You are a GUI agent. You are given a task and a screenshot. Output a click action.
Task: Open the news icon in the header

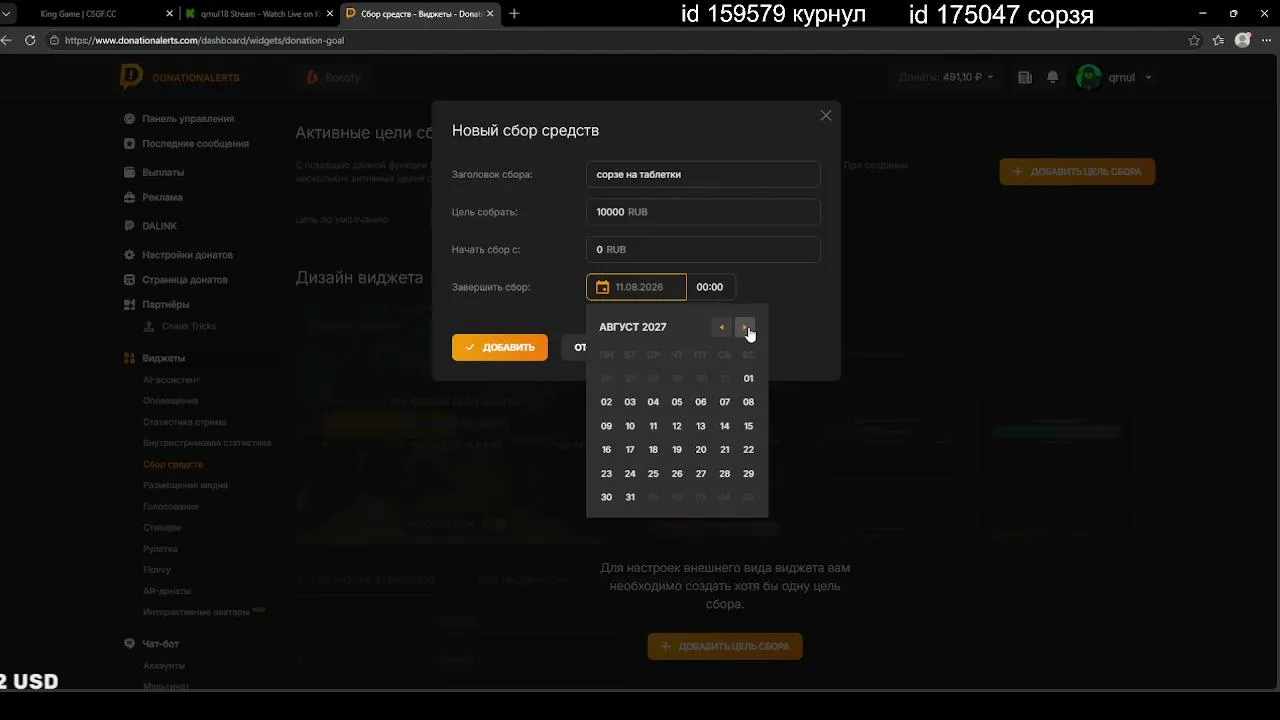pos(1025,77)
